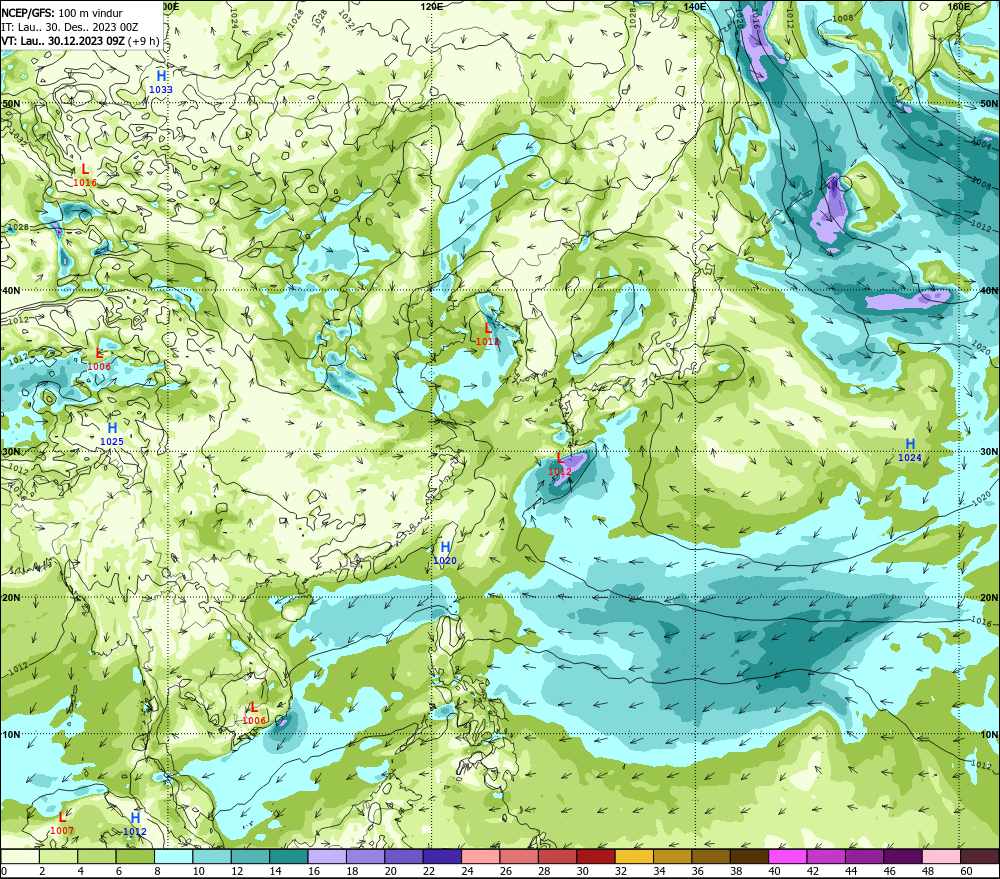The image size is (1000, 879).
Task: Click the legend value 36
Action: pos(698,871)
